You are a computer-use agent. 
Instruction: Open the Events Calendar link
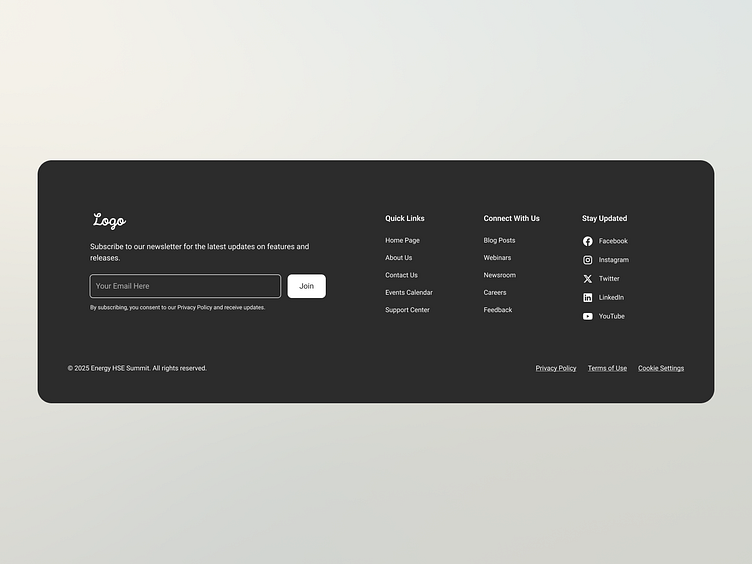click(409, 293)
